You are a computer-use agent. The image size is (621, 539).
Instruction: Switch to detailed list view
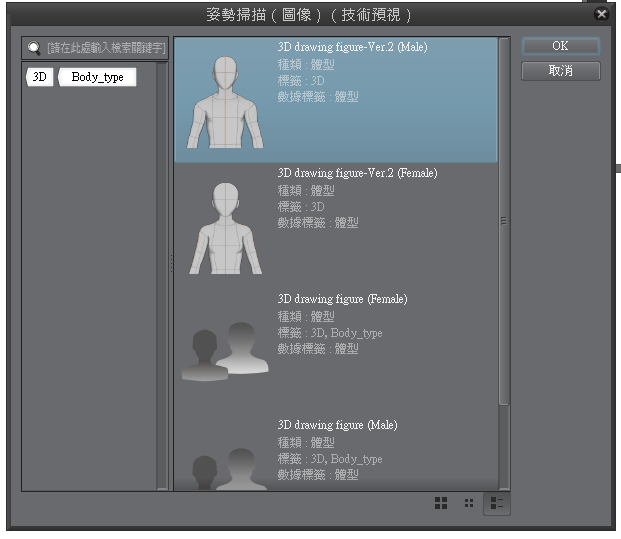497,503
